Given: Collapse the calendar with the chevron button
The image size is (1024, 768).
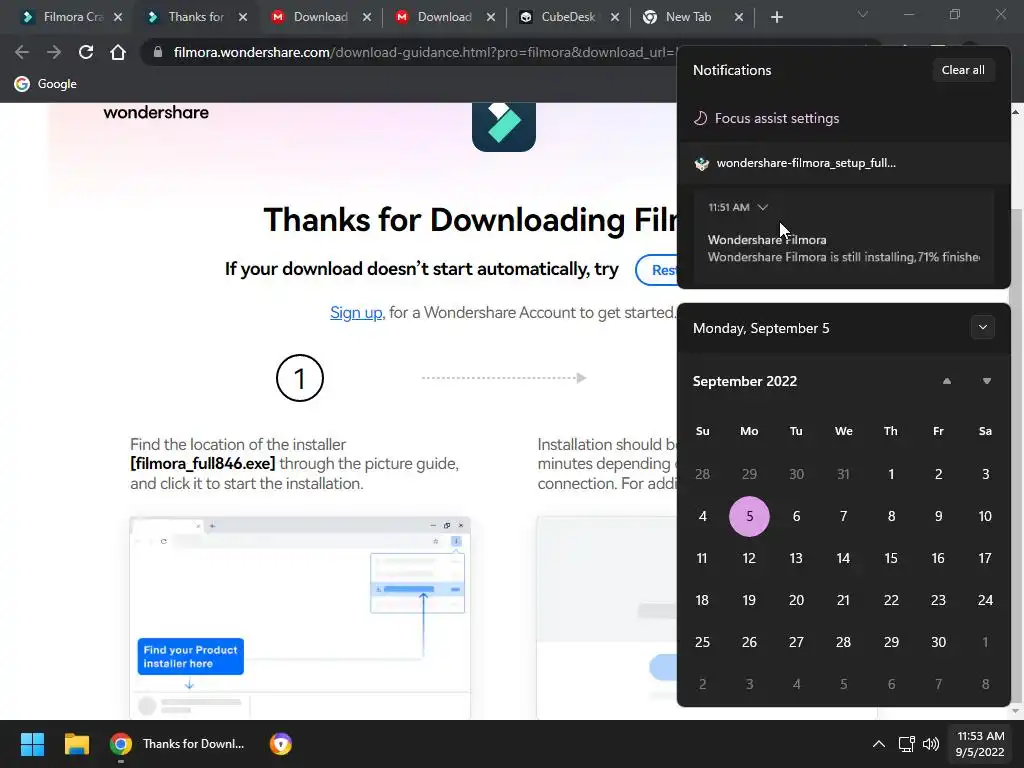Looking at the screenshot, I should 983,328.
